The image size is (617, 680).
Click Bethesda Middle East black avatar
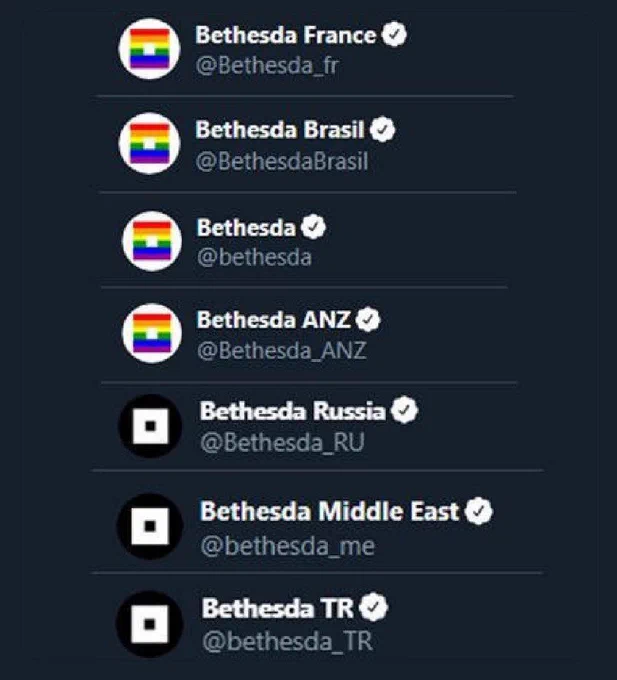coord(150,526)
